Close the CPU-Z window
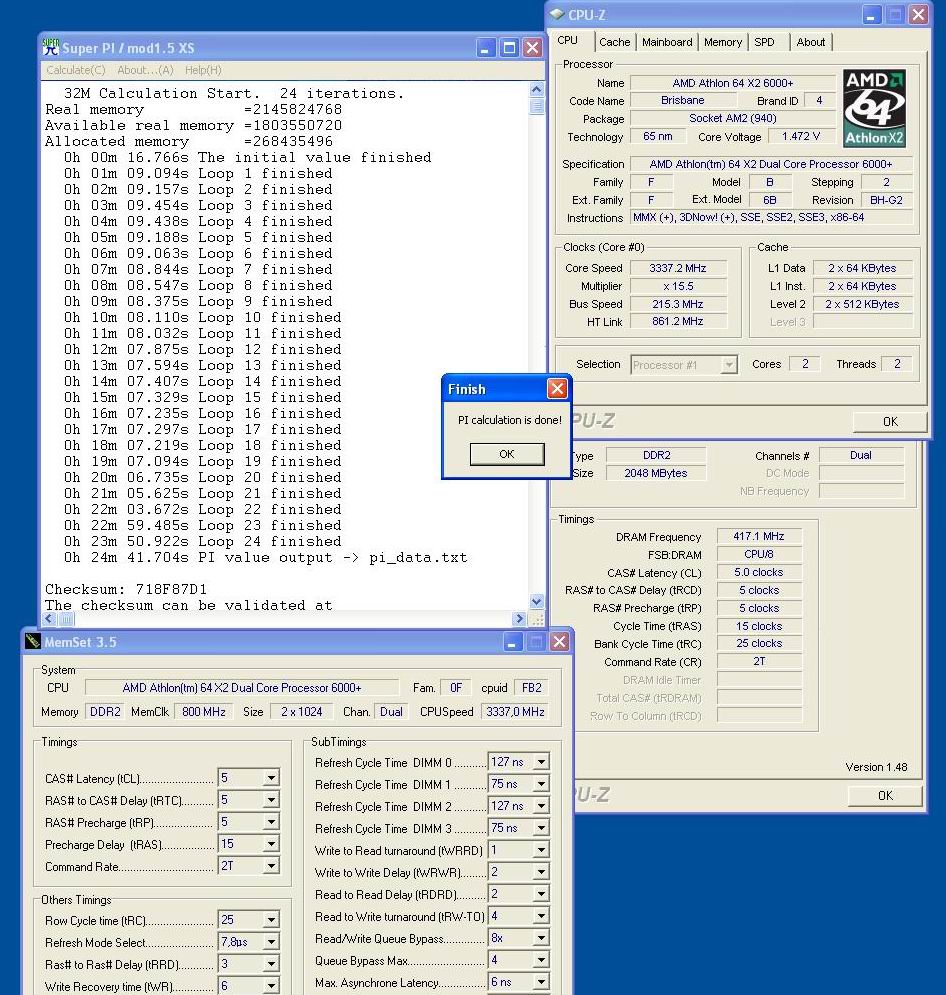Screen dimensions: 946x995 coord(918,15)
